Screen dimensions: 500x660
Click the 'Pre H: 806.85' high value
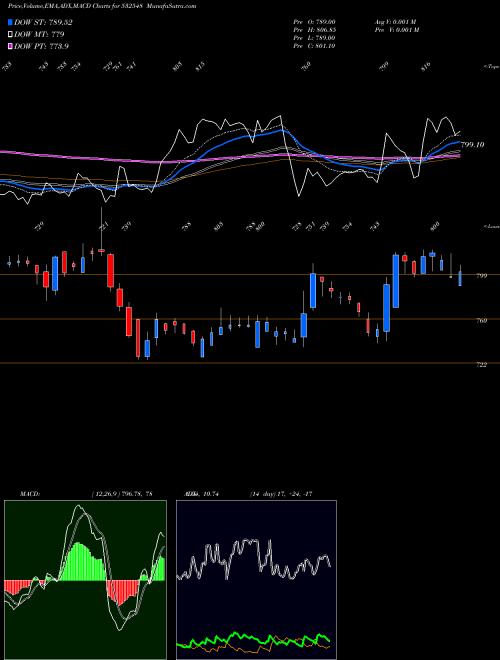coord(314,30)
